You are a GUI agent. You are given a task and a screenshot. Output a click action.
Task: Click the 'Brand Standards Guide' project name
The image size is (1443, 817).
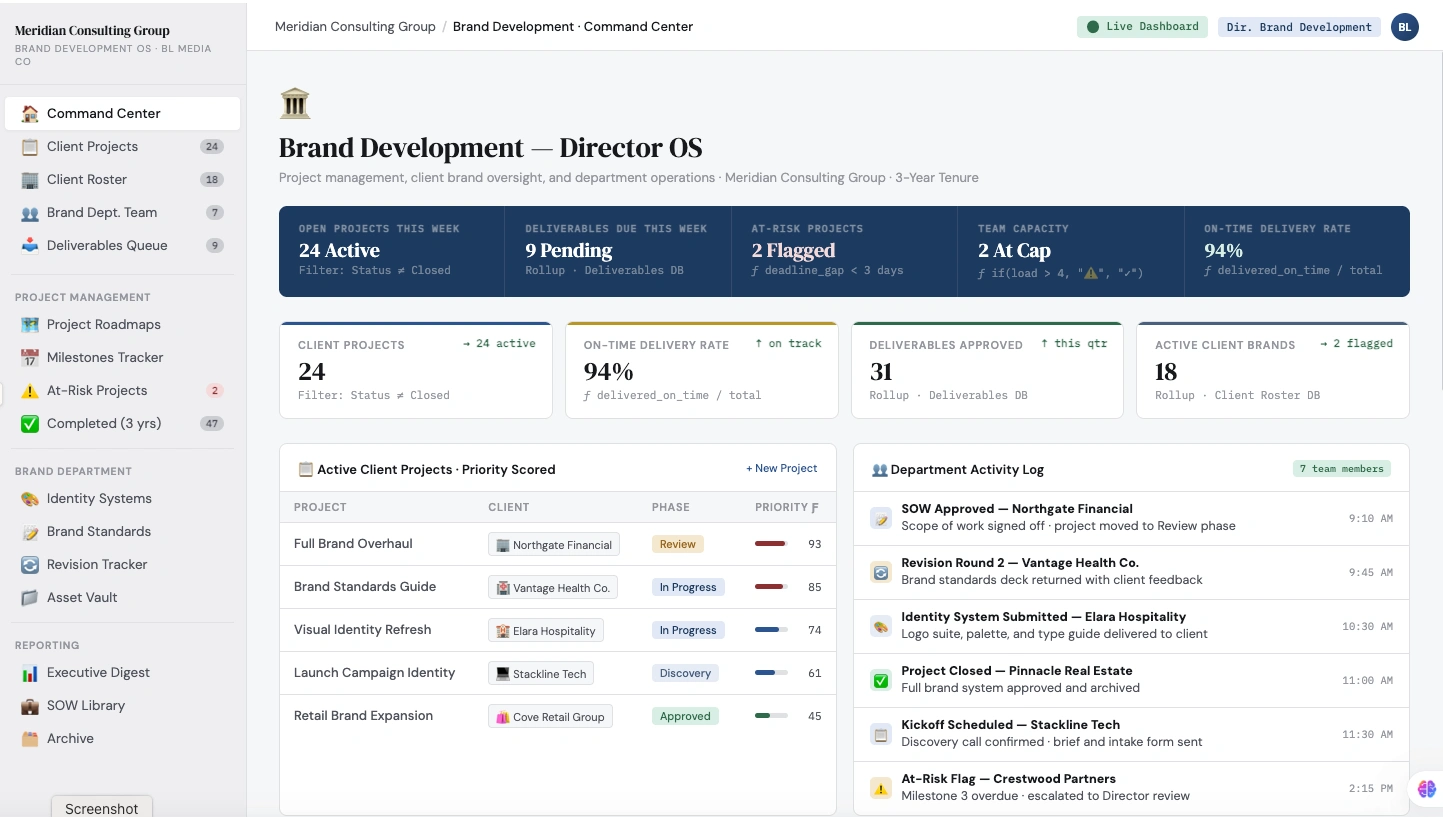click(x=365, y=587)
